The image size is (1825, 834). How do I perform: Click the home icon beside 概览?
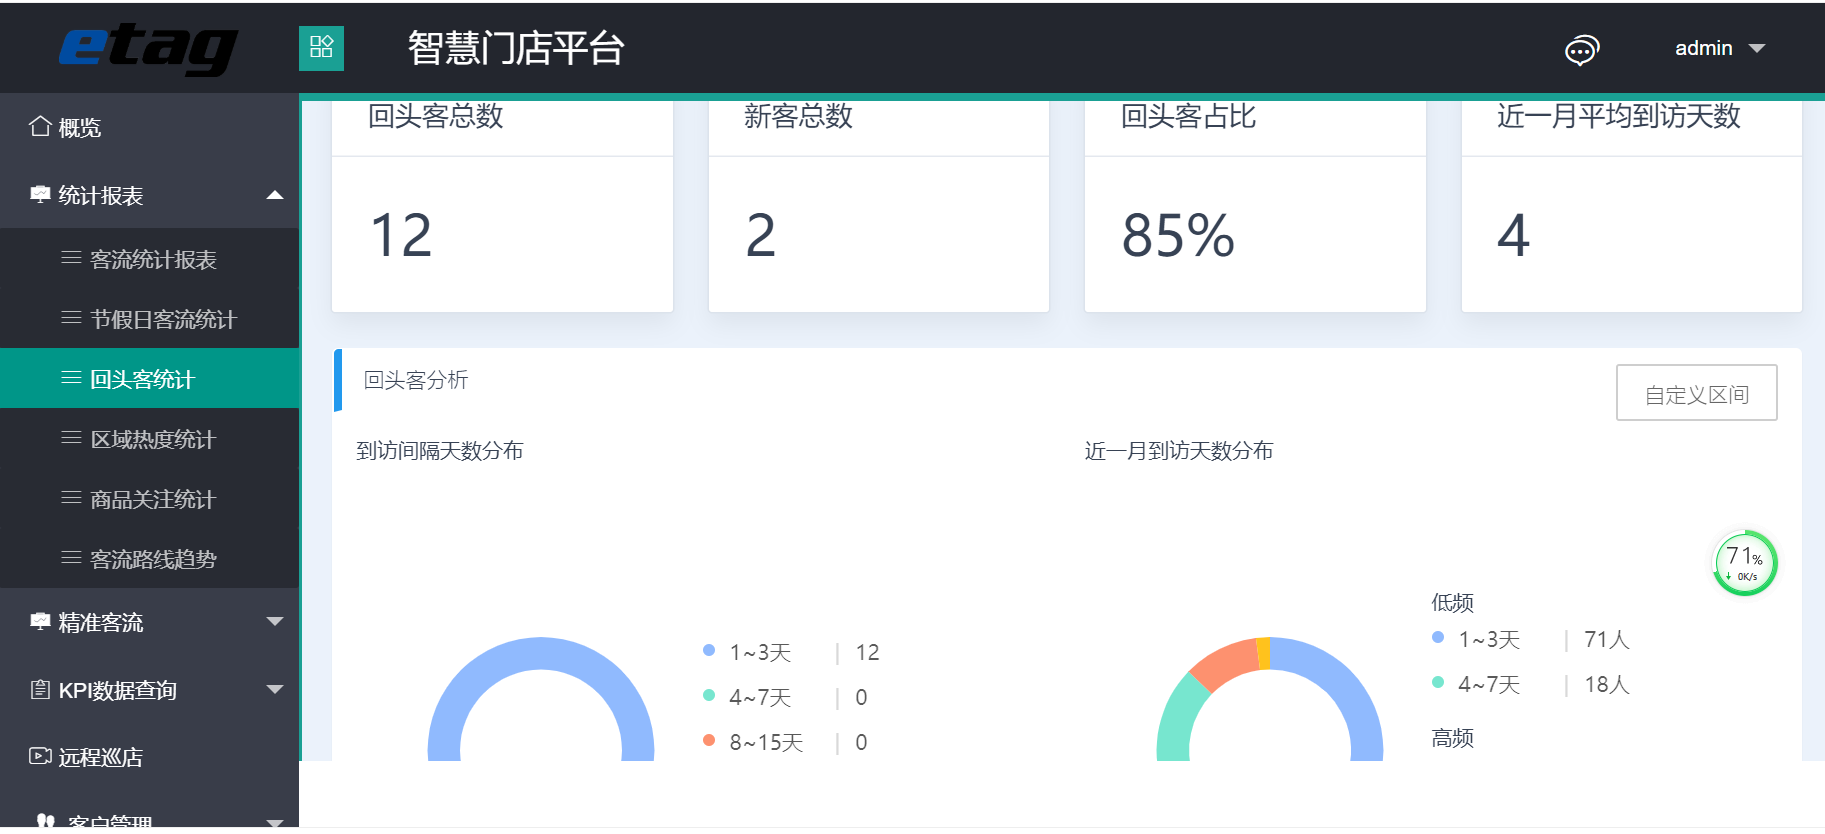click(x=40, y=126)
